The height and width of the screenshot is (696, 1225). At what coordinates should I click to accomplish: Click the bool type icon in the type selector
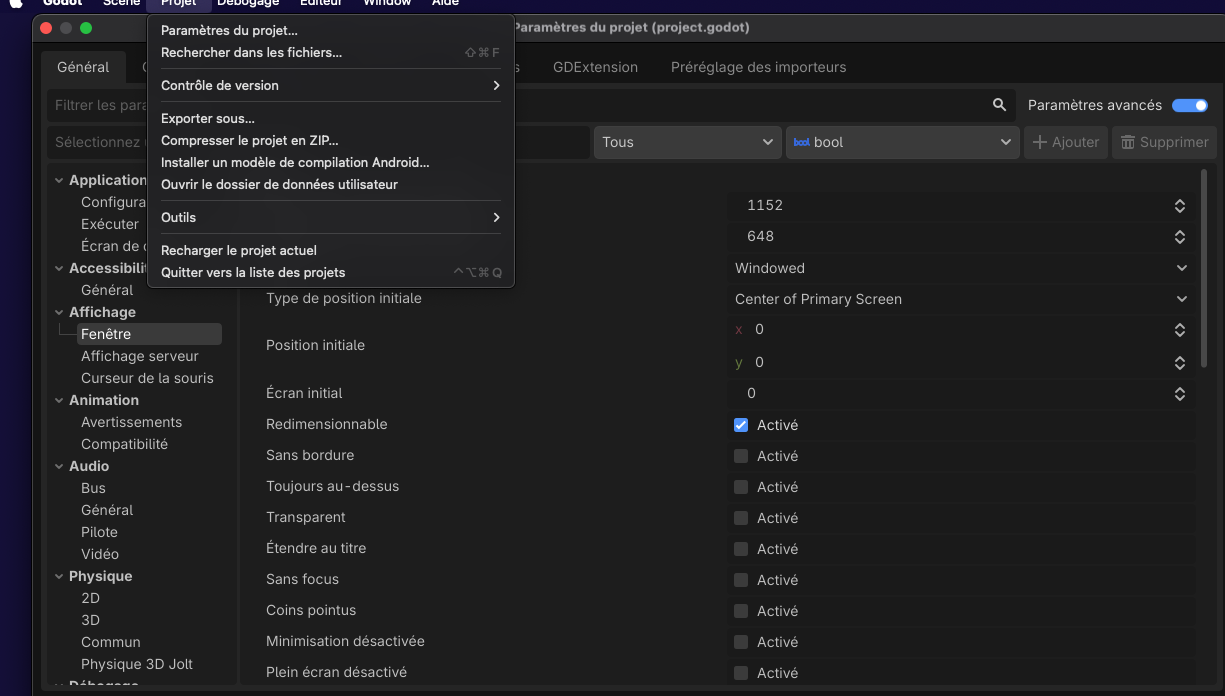click(x=801, y=142)
